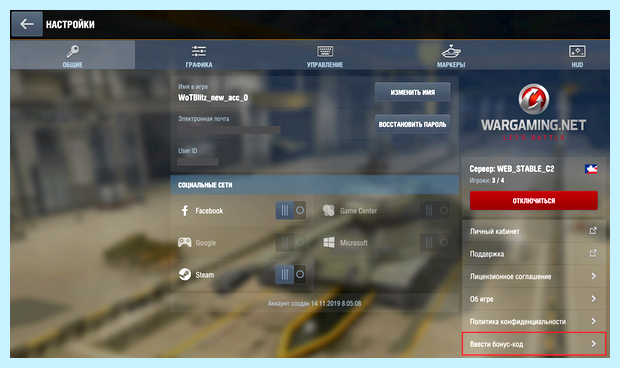620x368 pixels.
Task: Open Поддержка
Action: pyautogui.click(x=533, y=254)
